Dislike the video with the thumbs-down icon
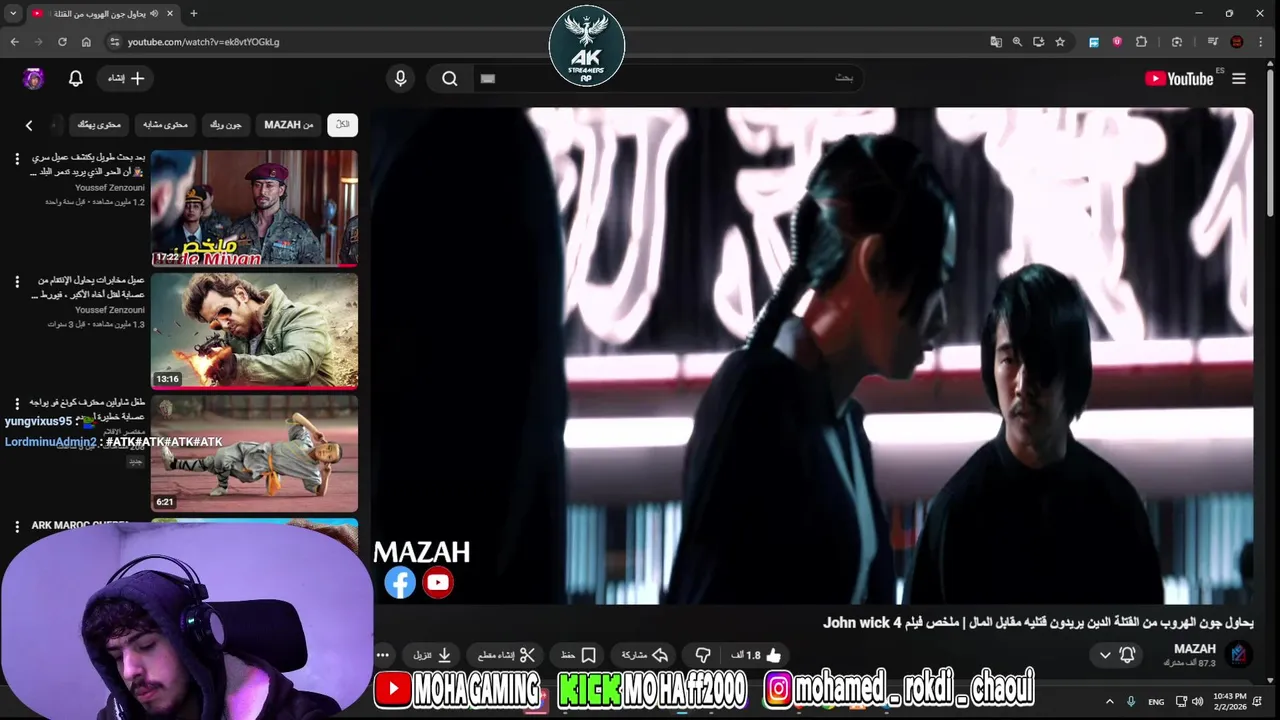This screenshot has width=1280, height=720. coord(703,655)
